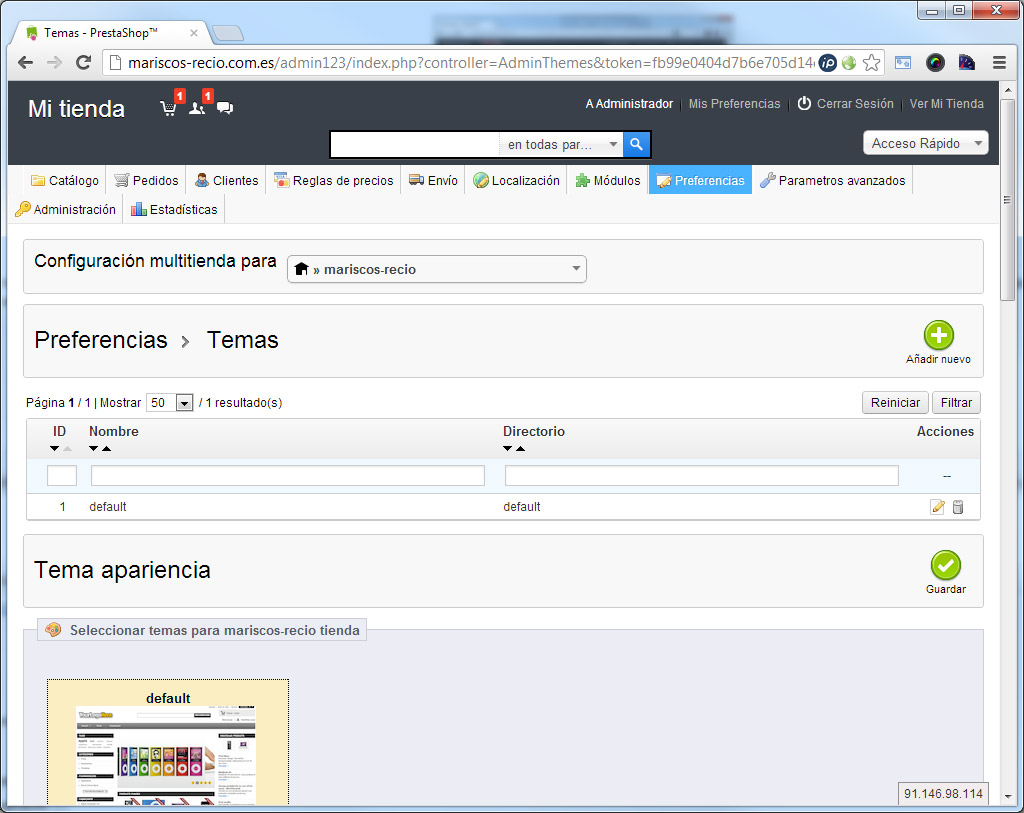Focus the Directorio filter input

(702, 475)
